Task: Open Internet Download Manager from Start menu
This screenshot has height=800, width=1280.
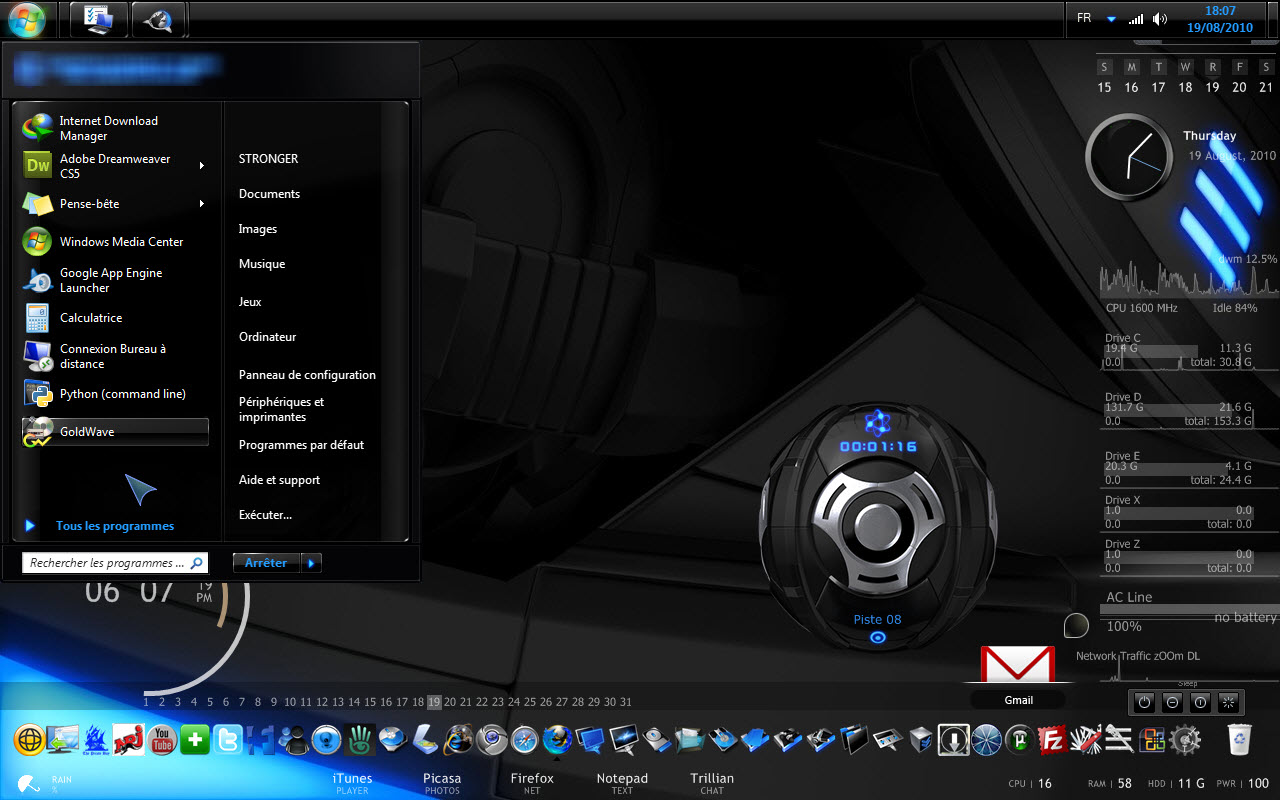Action: [115, 128]
